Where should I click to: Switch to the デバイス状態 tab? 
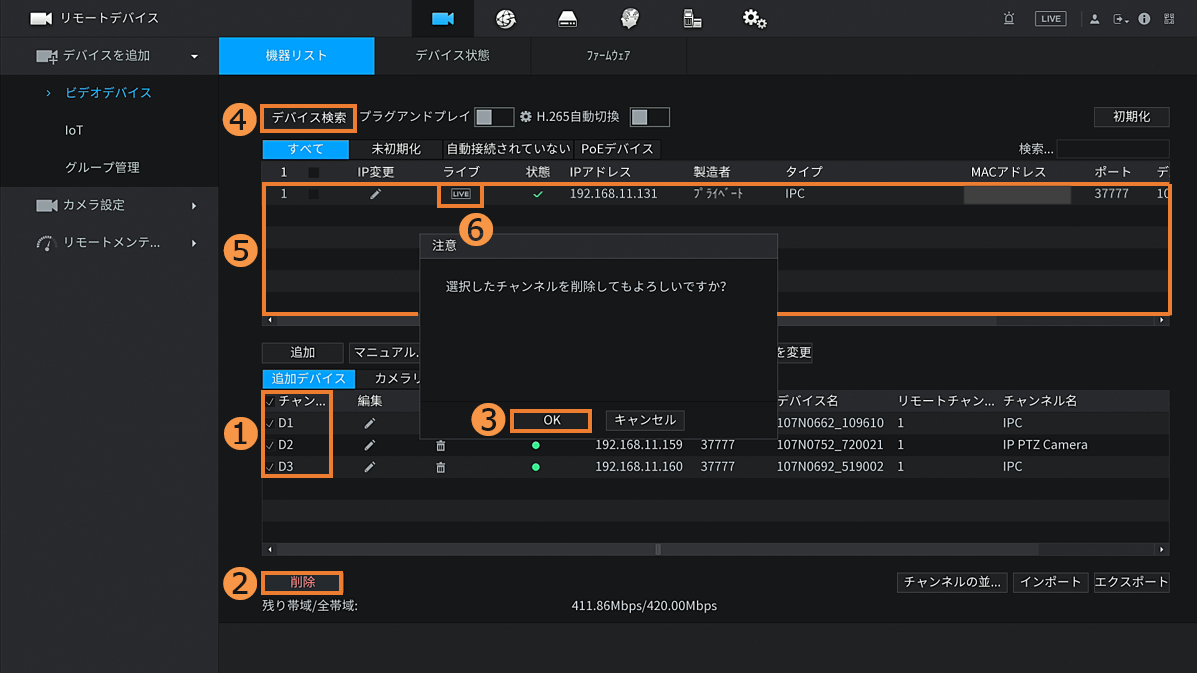tap(452, 56)
